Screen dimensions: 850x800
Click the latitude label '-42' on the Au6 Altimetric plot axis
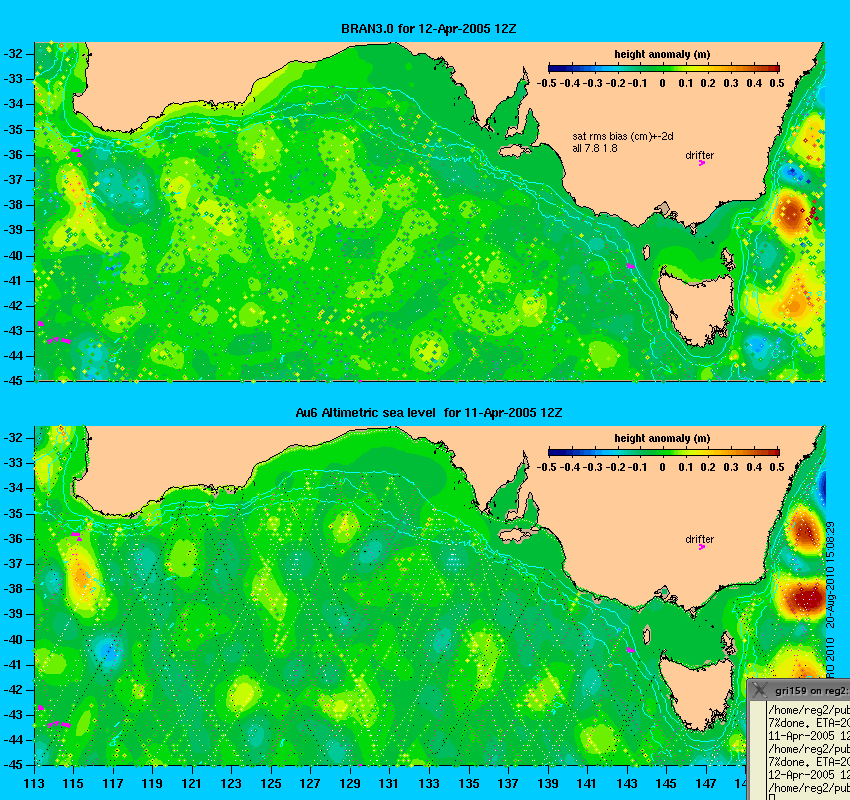13,690
